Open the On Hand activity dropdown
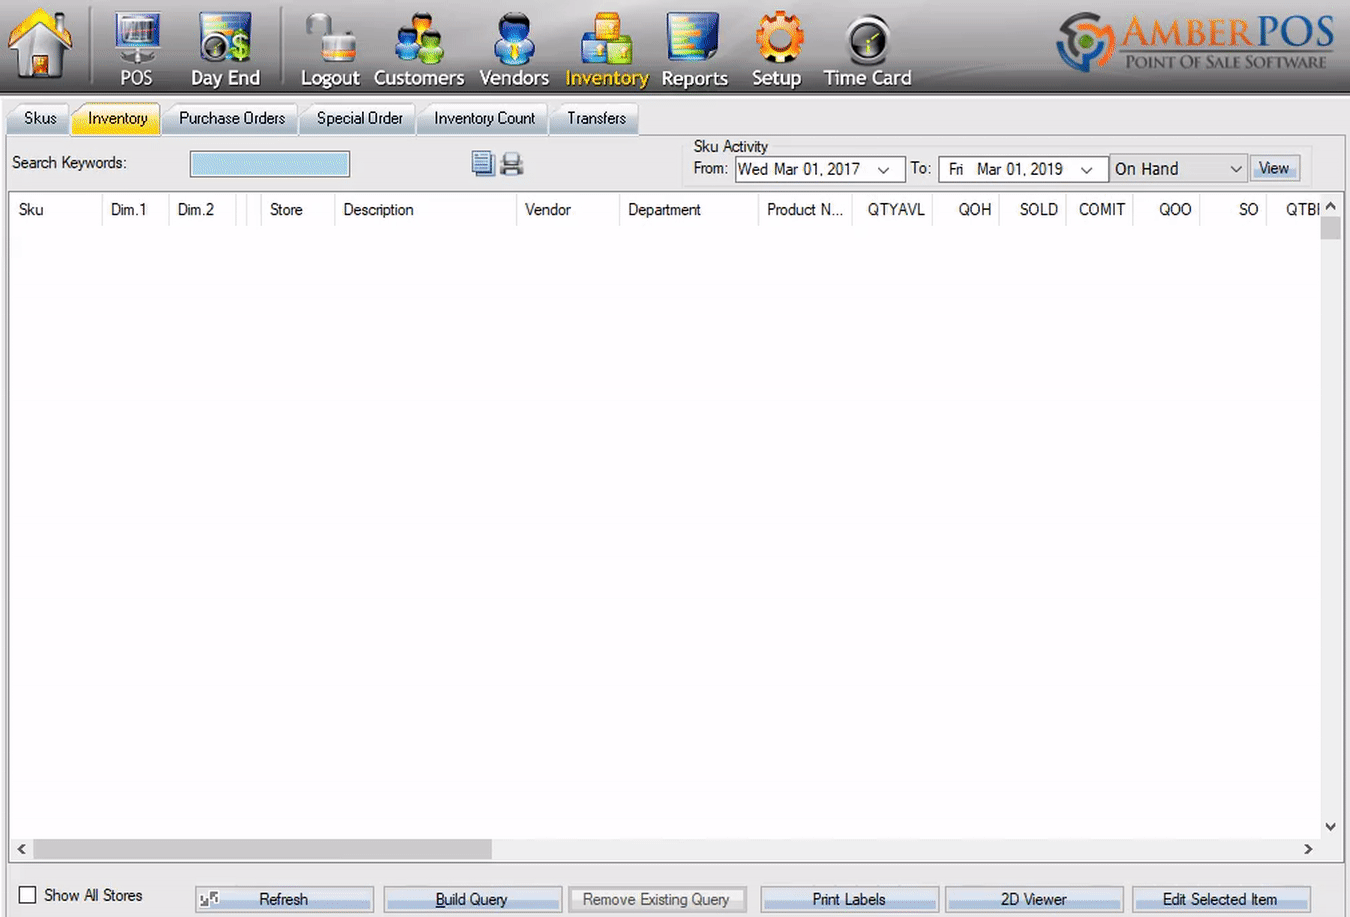Viewport: 1350px width, 917px height. coord(1178,169)
